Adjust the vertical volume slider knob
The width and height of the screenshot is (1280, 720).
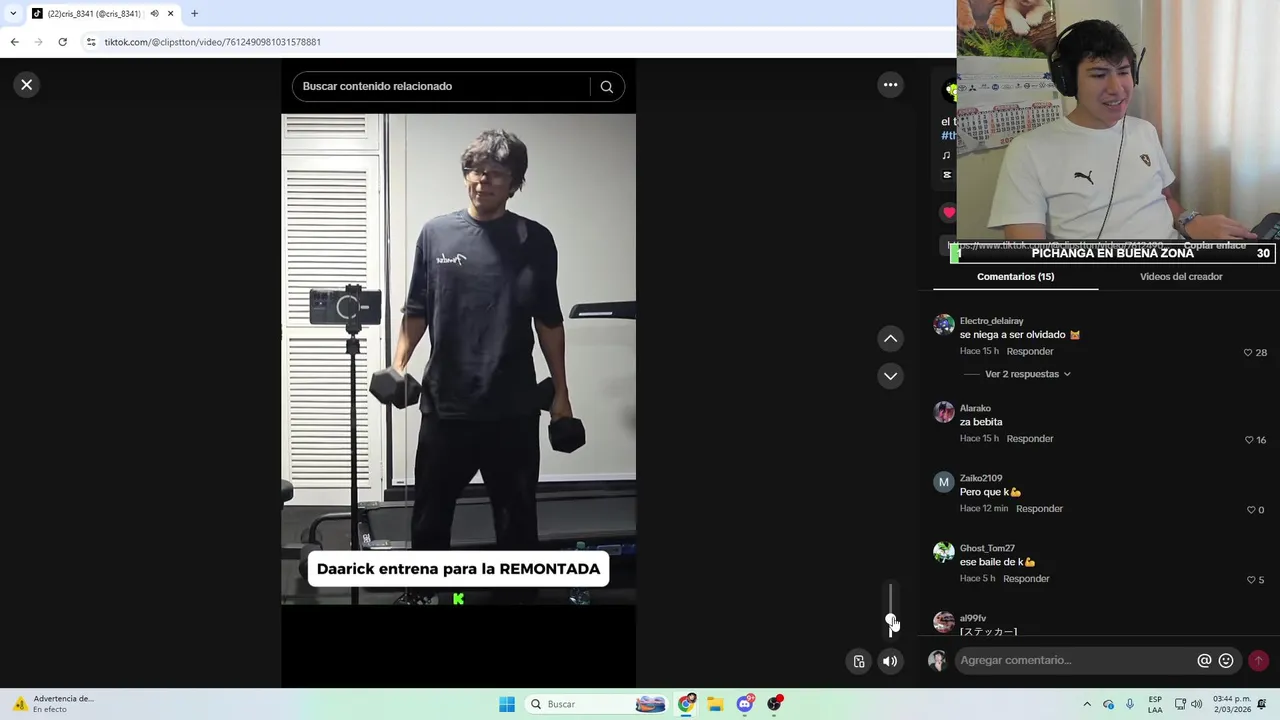pos(890,621)
